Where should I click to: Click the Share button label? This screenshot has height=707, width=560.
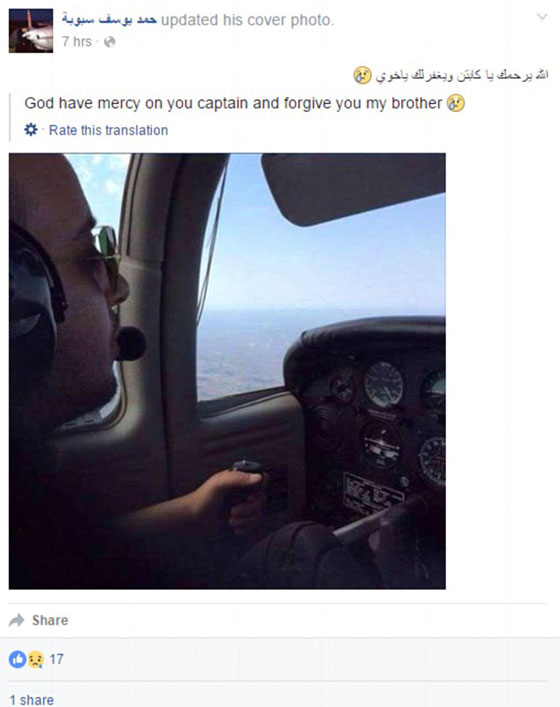(50, 620)
